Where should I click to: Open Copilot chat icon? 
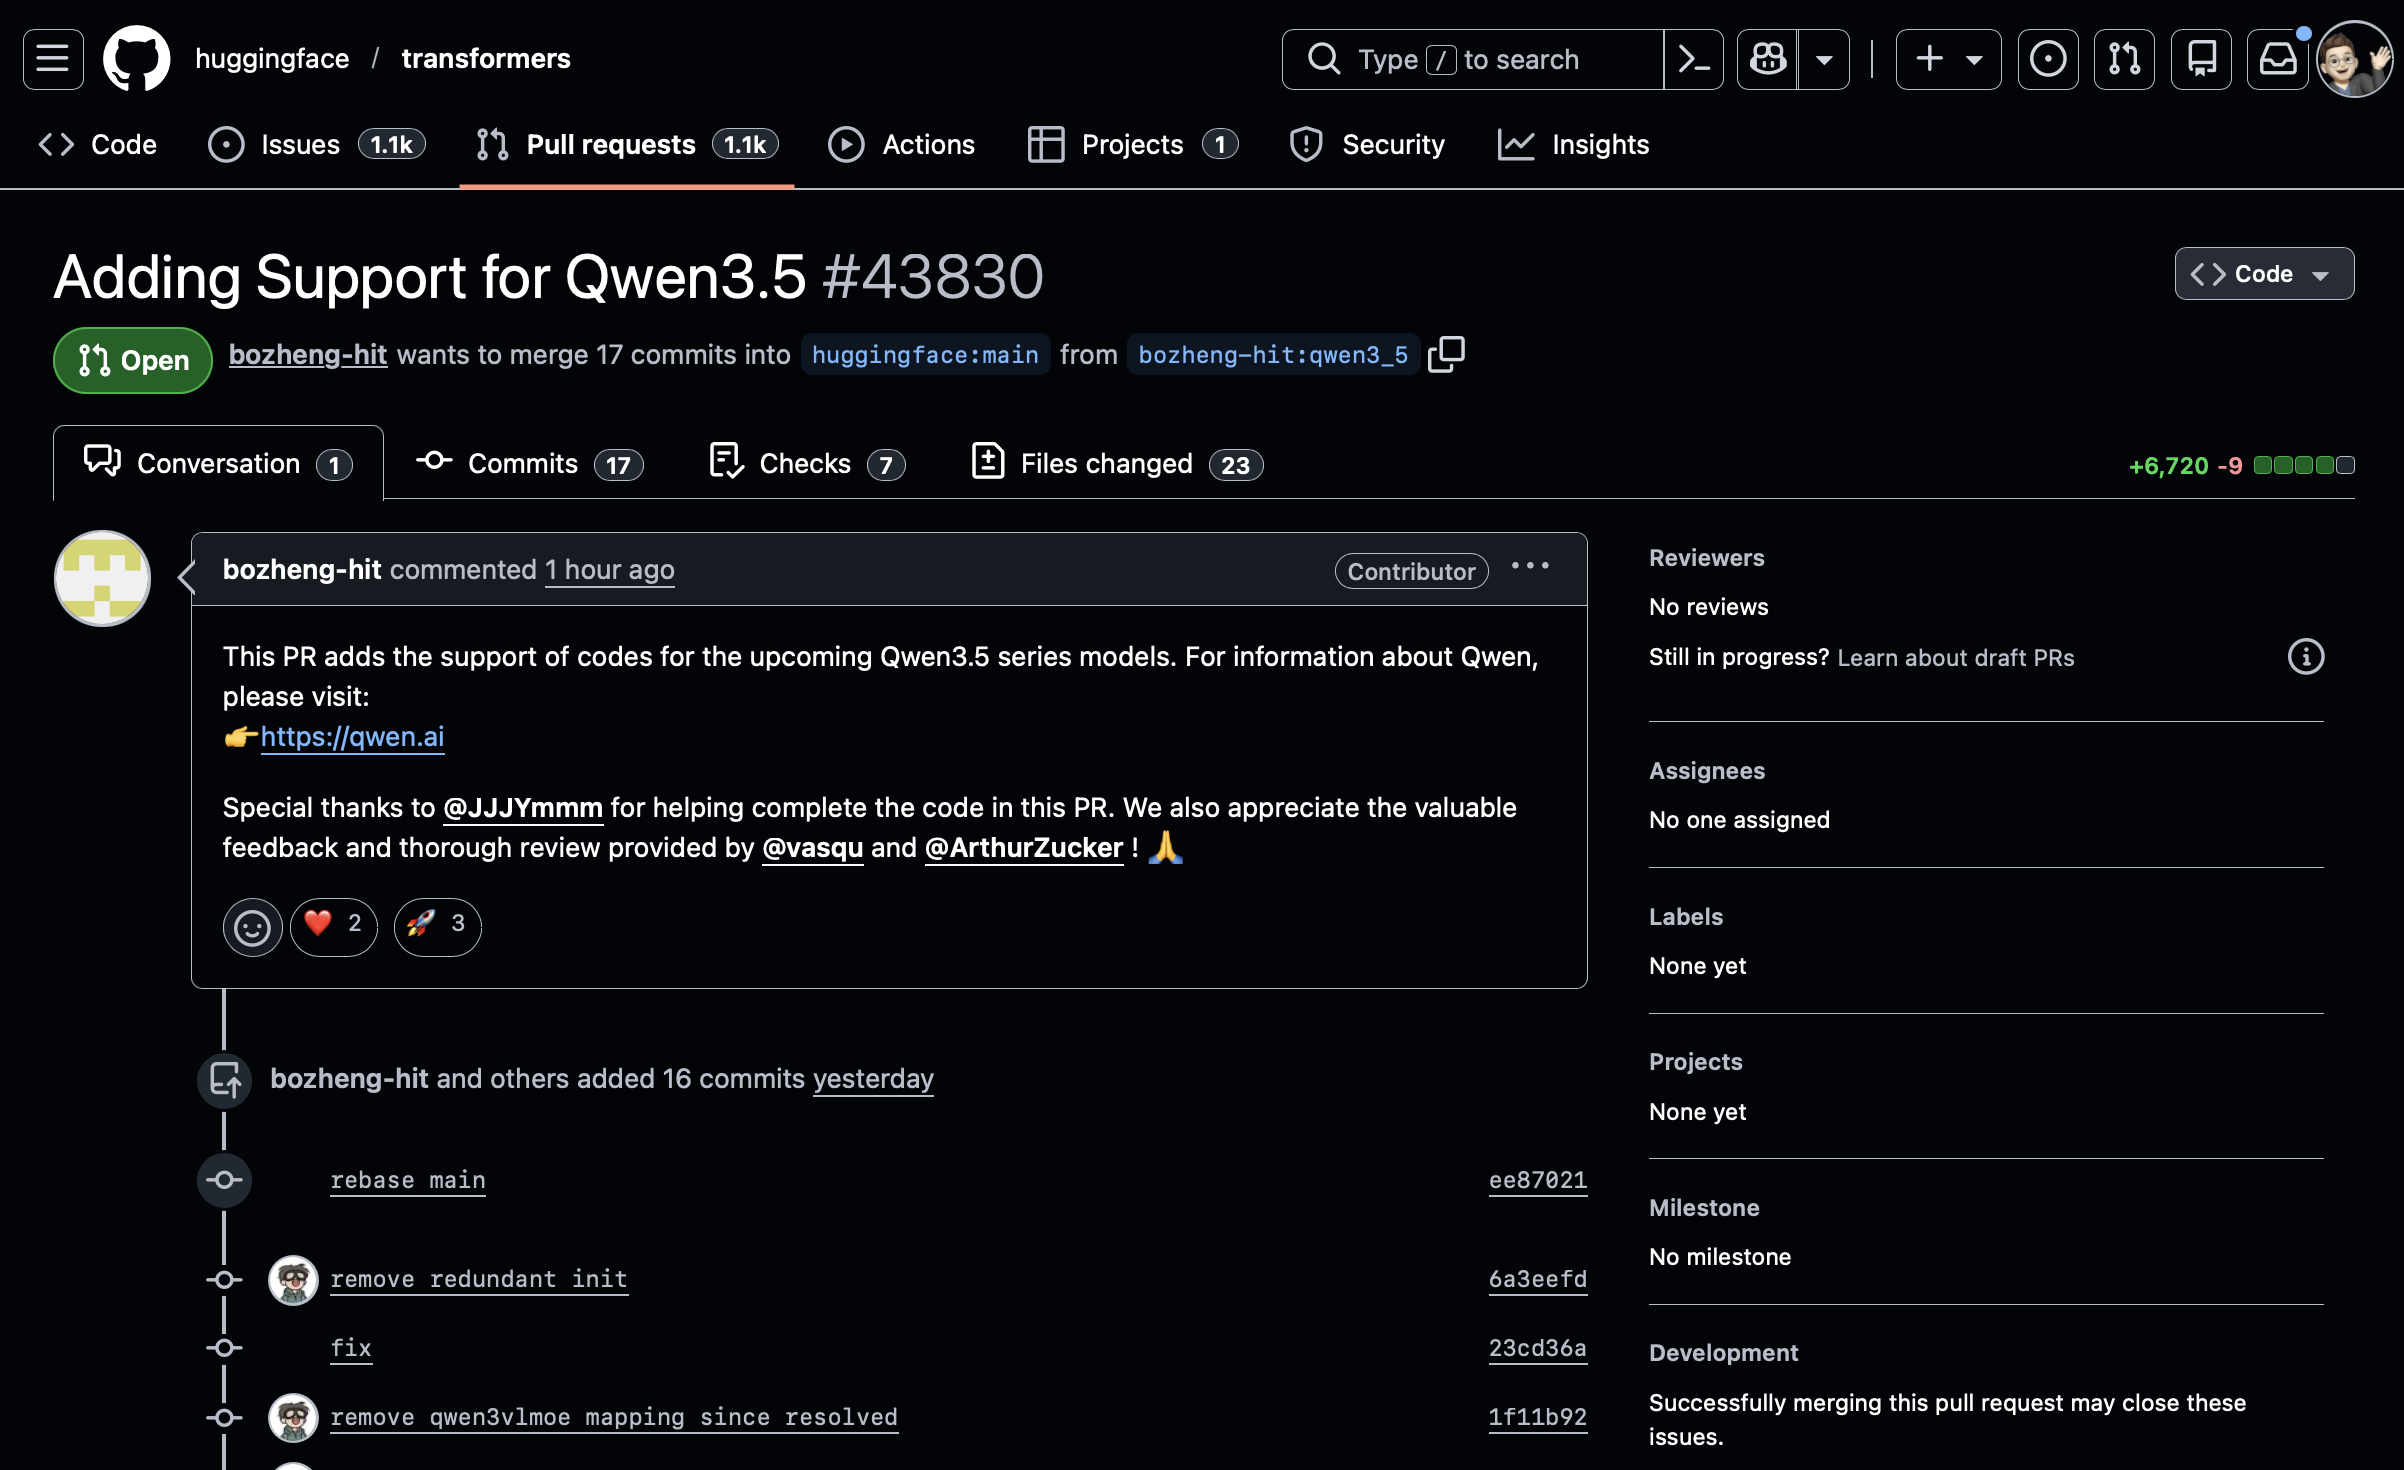coord(1767,59)
